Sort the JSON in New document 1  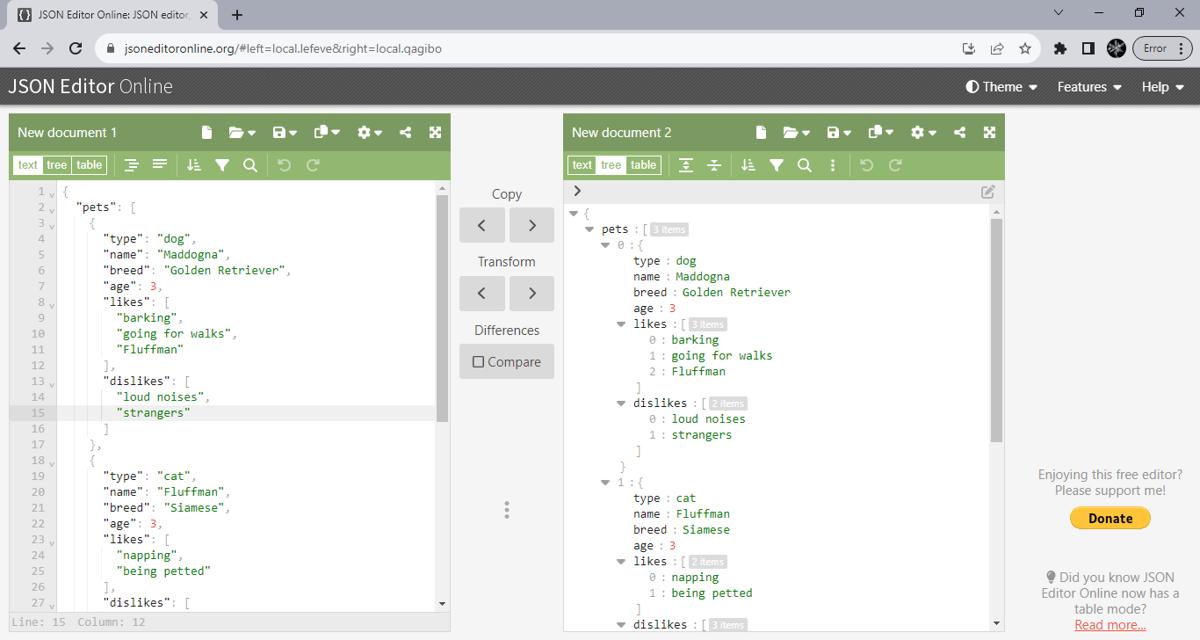click(193, 164)
